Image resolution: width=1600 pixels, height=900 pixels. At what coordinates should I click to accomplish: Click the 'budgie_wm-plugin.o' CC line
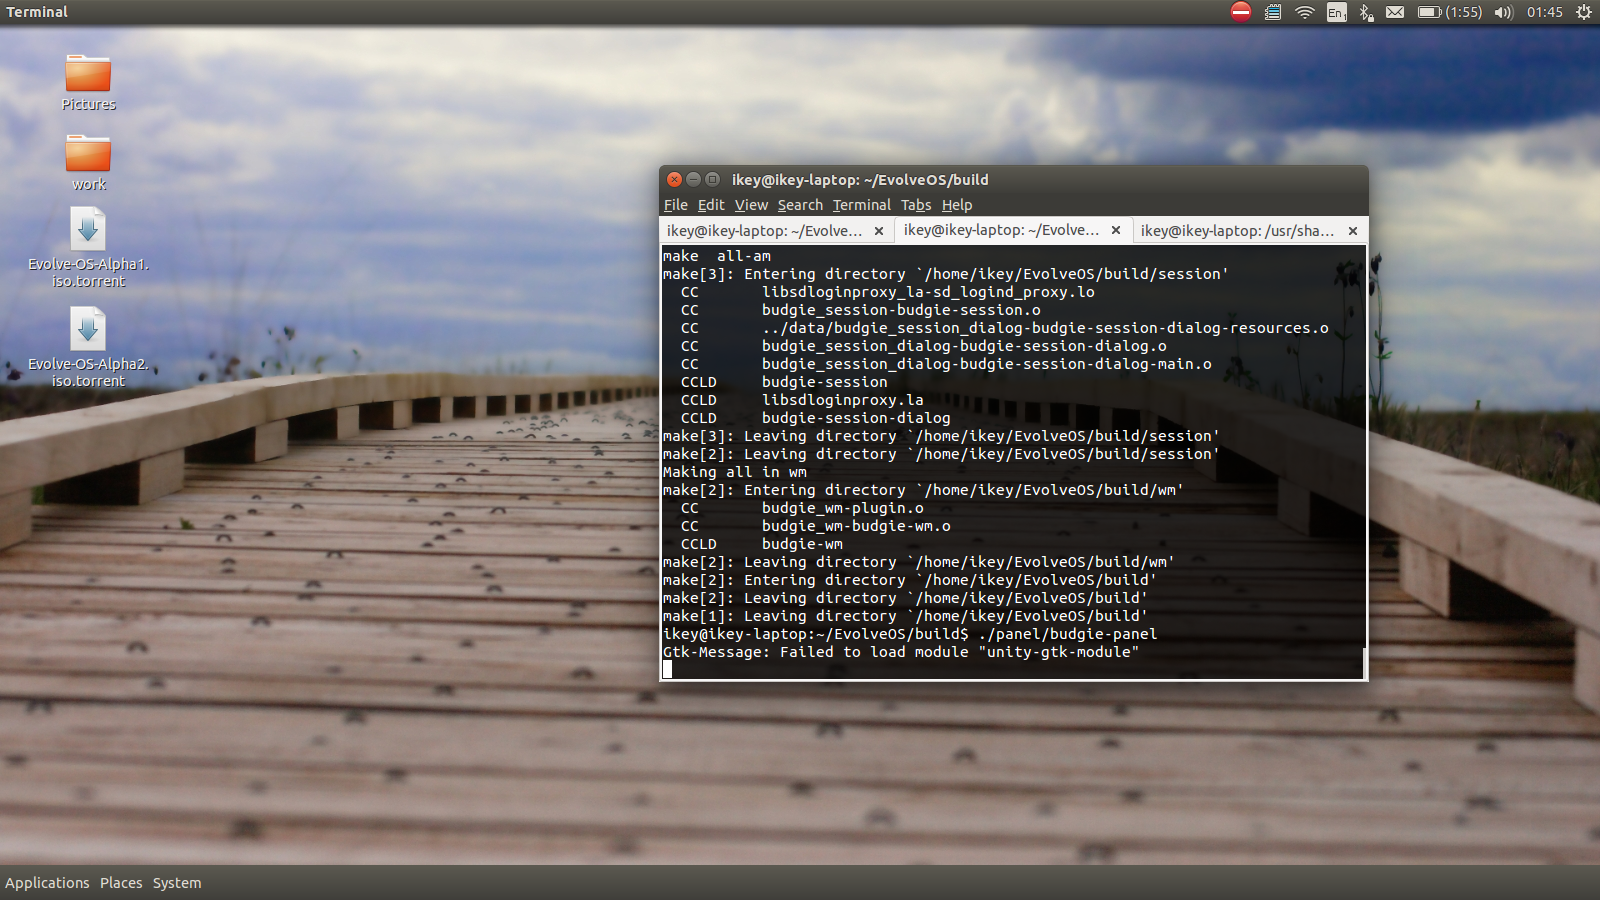click(802, 508)
